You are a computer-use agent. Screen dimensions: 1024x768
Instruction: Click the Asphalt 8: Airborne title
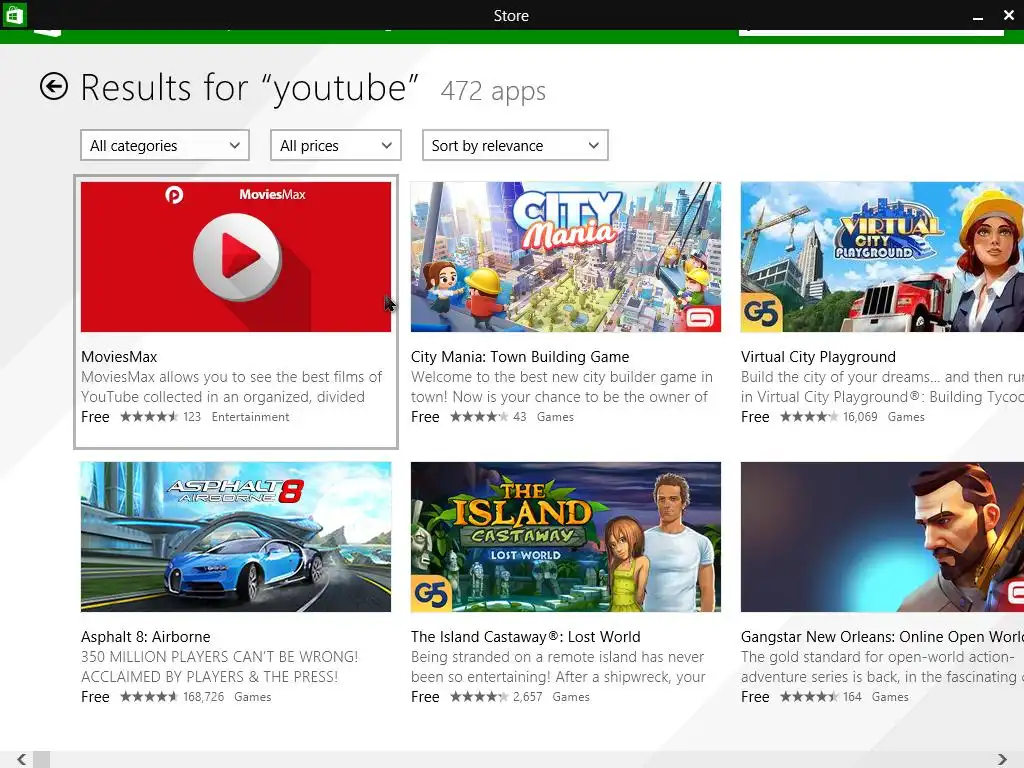[x=146, y=637]
